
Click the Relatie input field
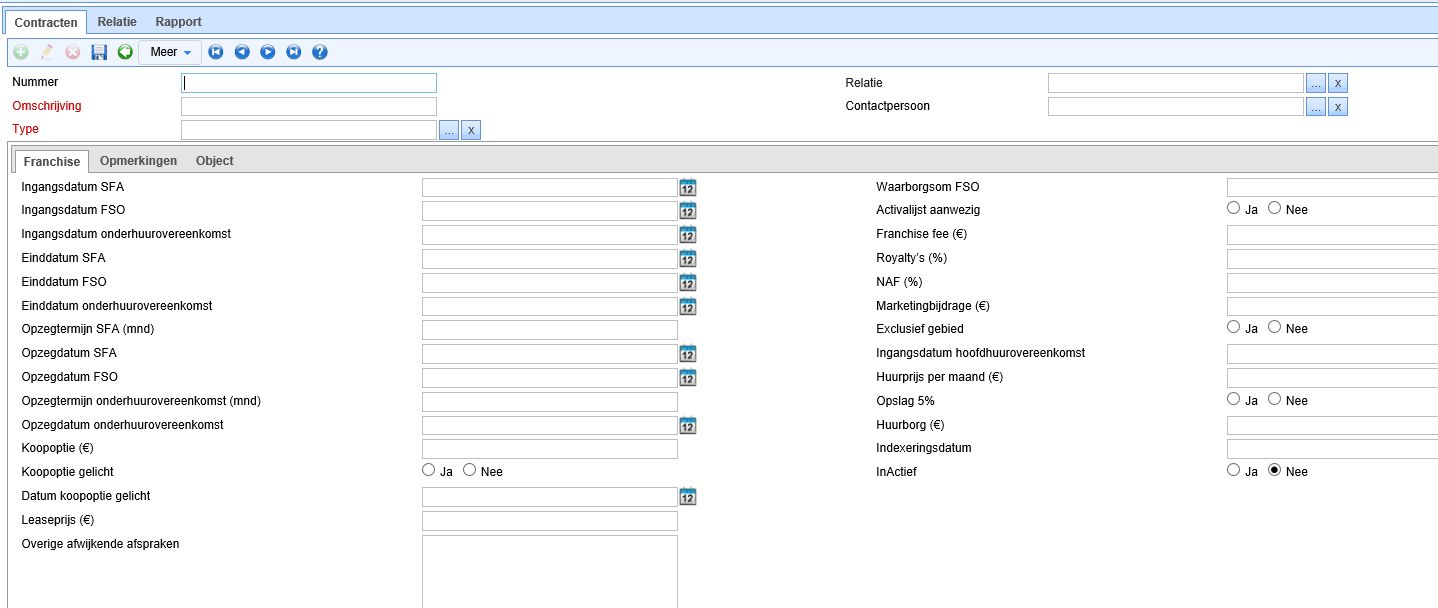[x=1176, y=83]
